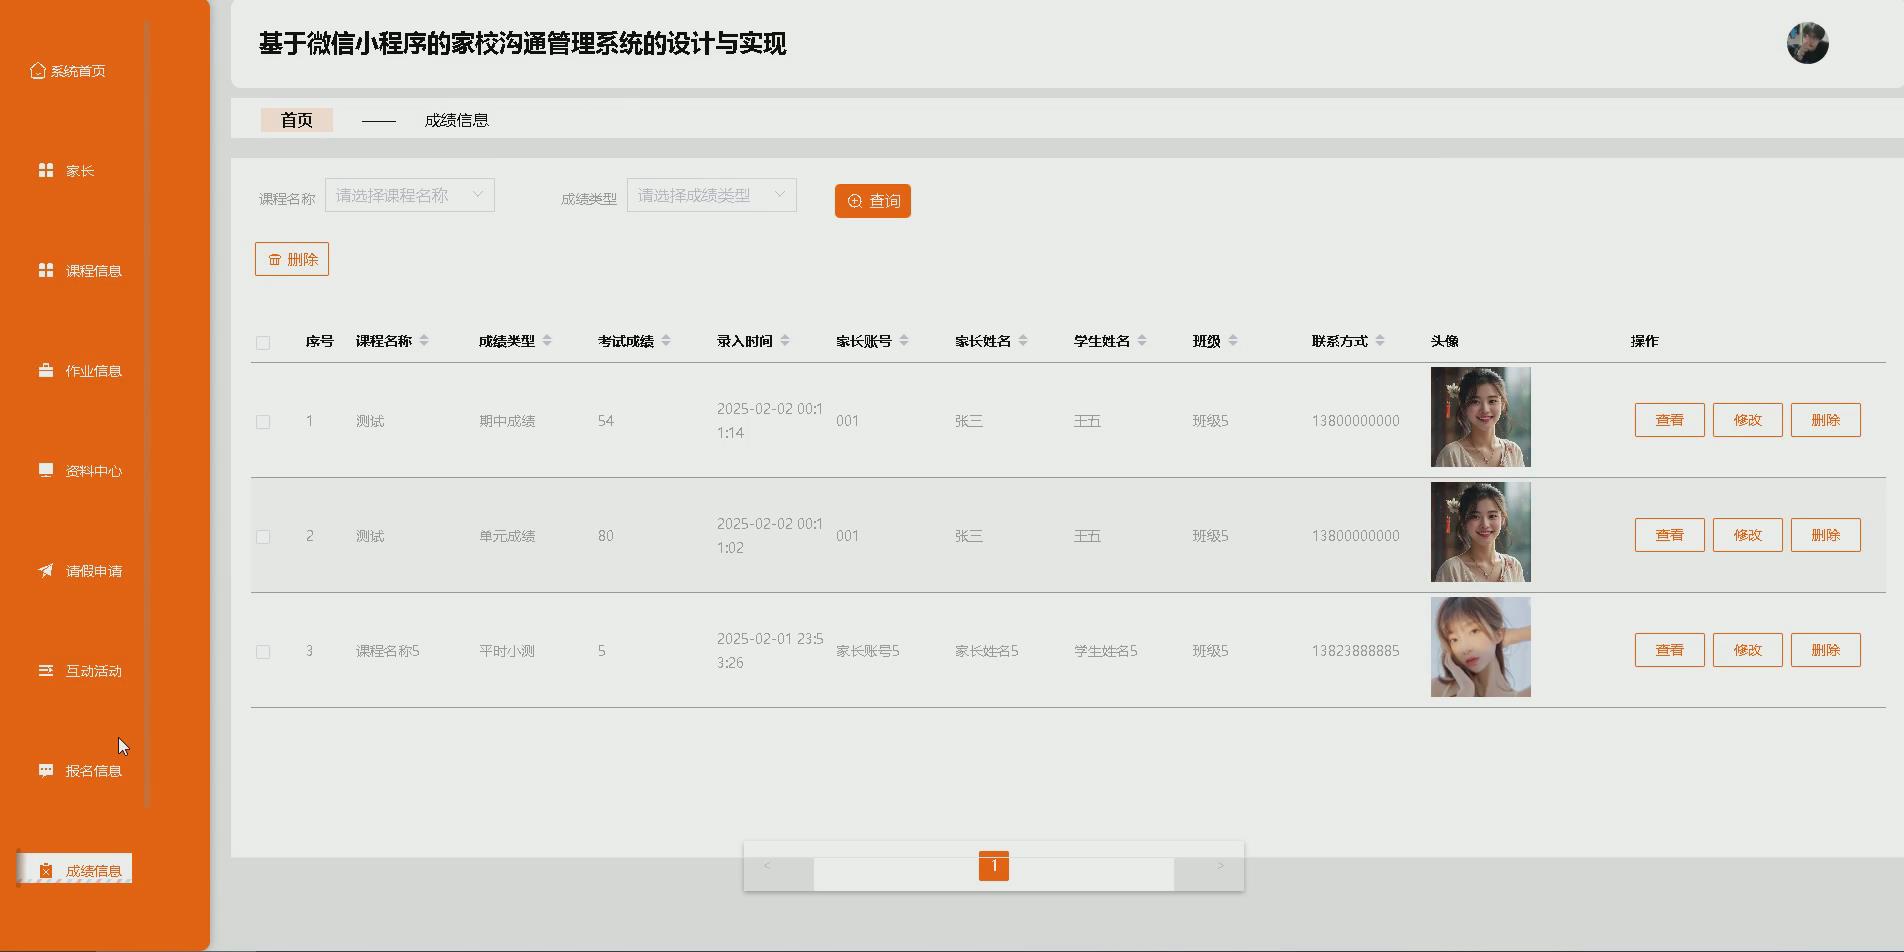Select 成绩信息 in the sidebar
Screen dimensions: 1904x952
[x=75, y=868]
